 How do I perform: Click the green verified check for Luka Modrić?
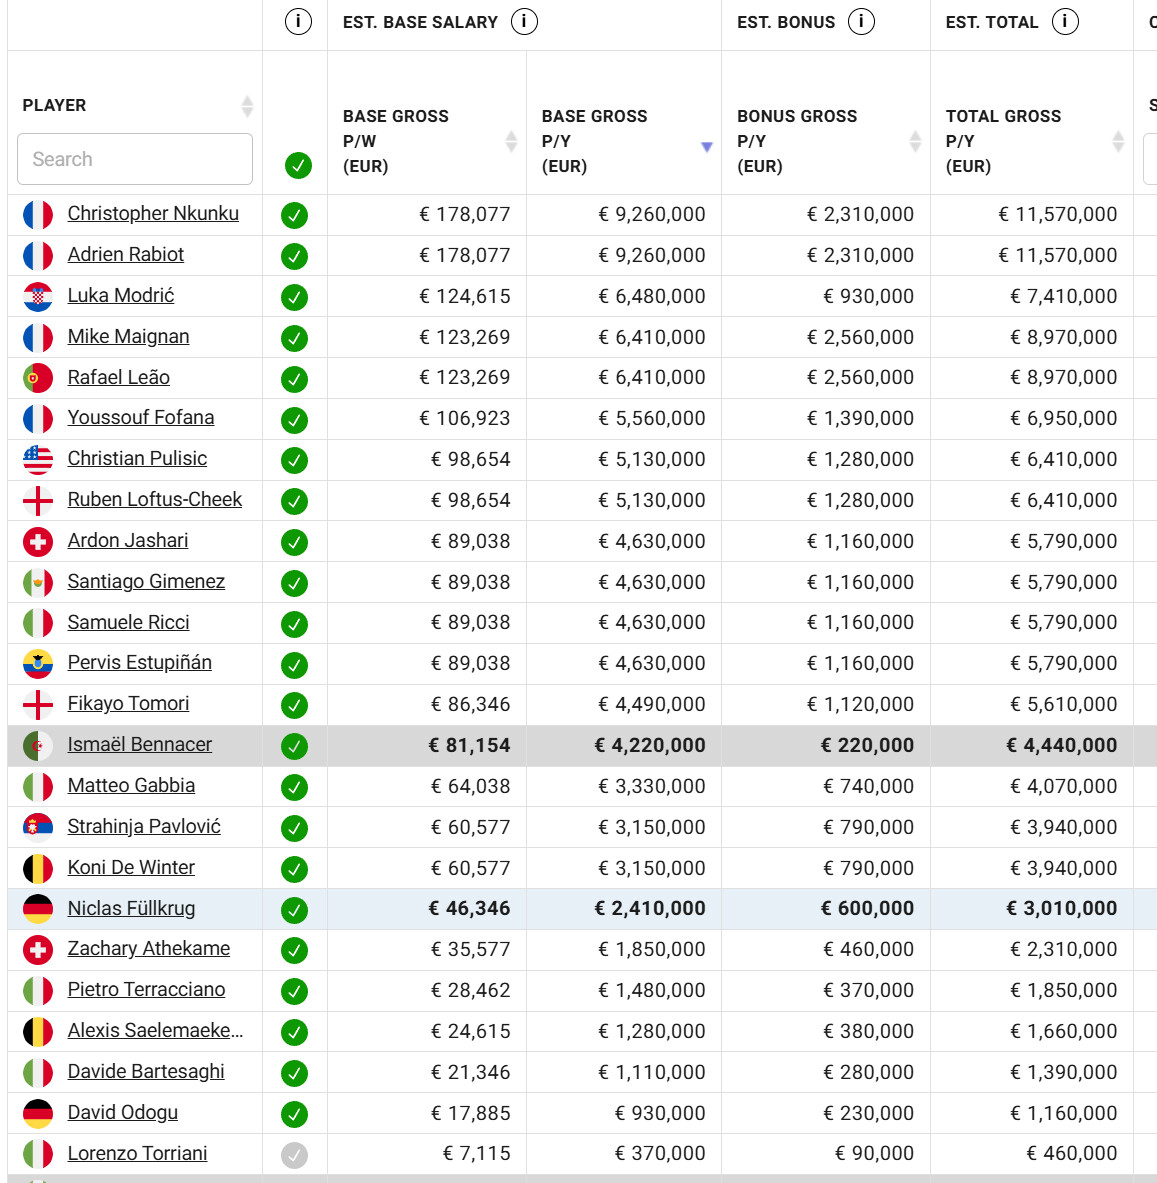(x=294, y=297)
